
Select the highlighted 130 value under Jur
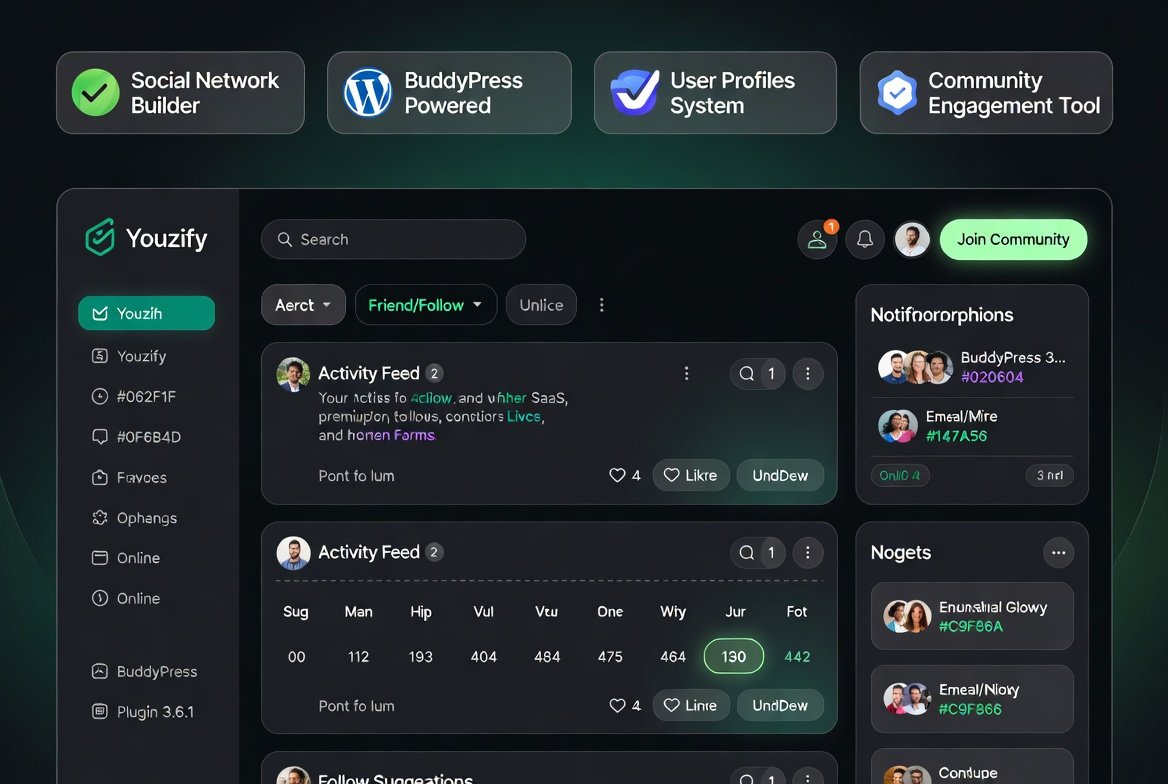tap(734, 657)
